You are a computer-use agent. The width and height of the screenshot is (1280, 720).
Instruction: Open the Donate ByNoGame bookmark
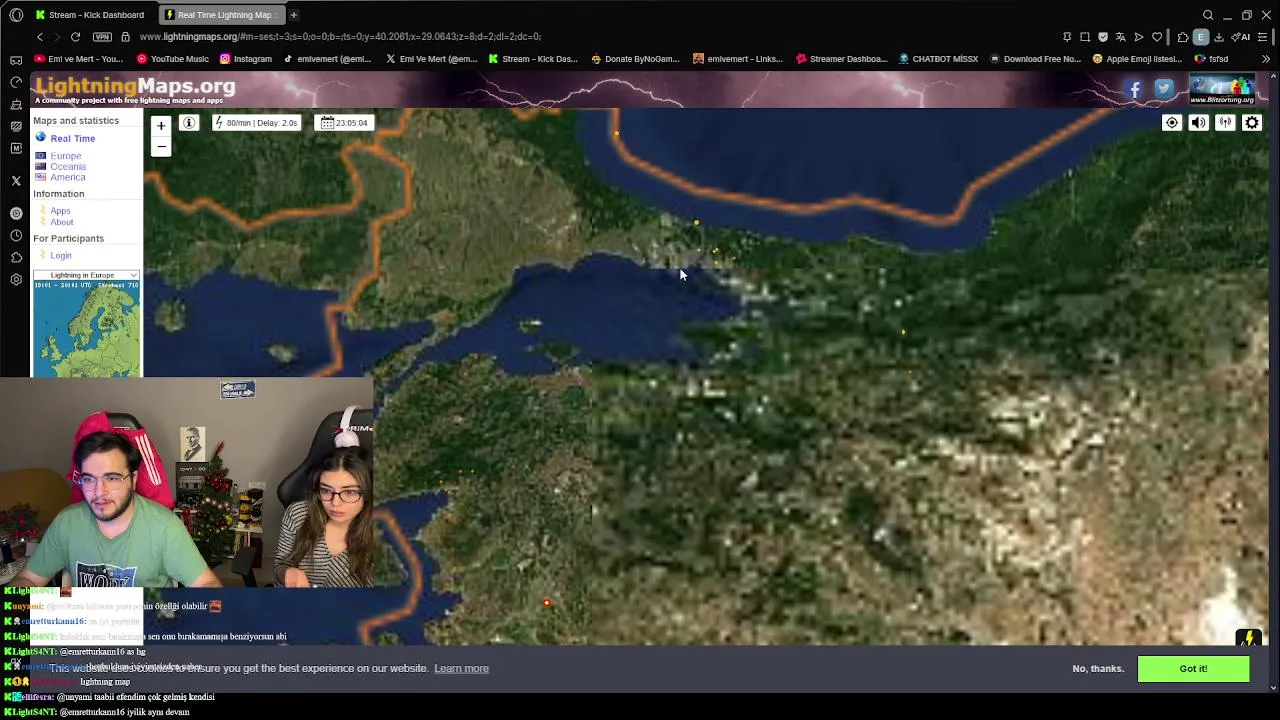[635, 59]
